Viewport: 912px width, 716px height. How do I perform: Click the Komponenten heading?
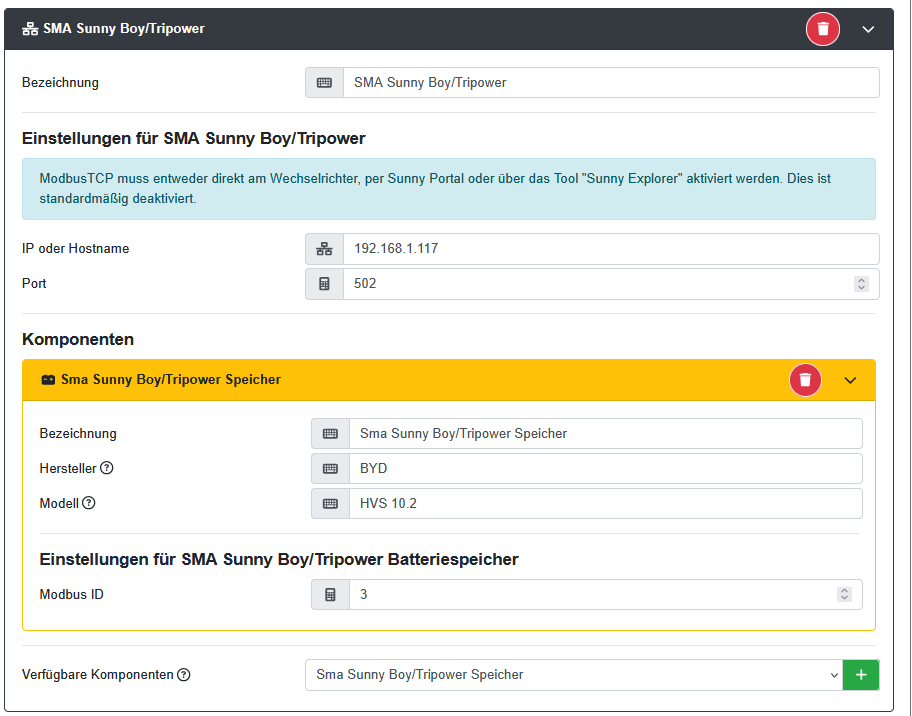[x=78, y=339]
